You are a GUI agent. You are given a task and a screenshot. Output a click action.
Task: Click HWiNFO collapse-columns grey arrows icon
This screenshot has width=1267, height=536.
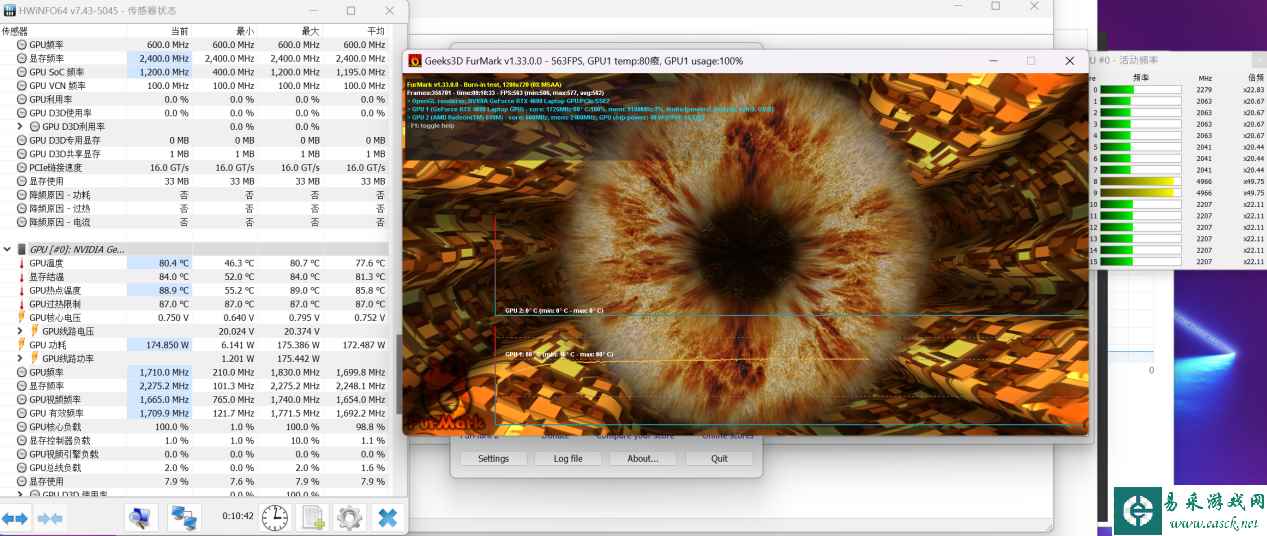tap(50, 518)
